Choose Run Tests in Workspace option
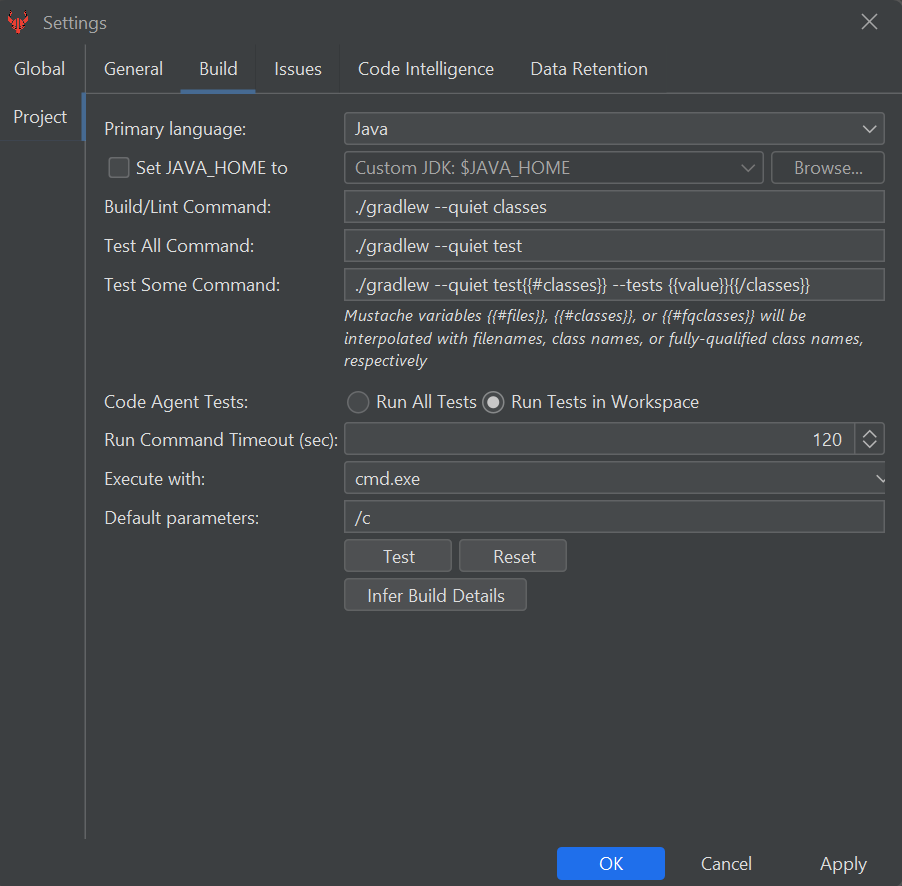Screen dimensions: 902x886 [493, 402]
